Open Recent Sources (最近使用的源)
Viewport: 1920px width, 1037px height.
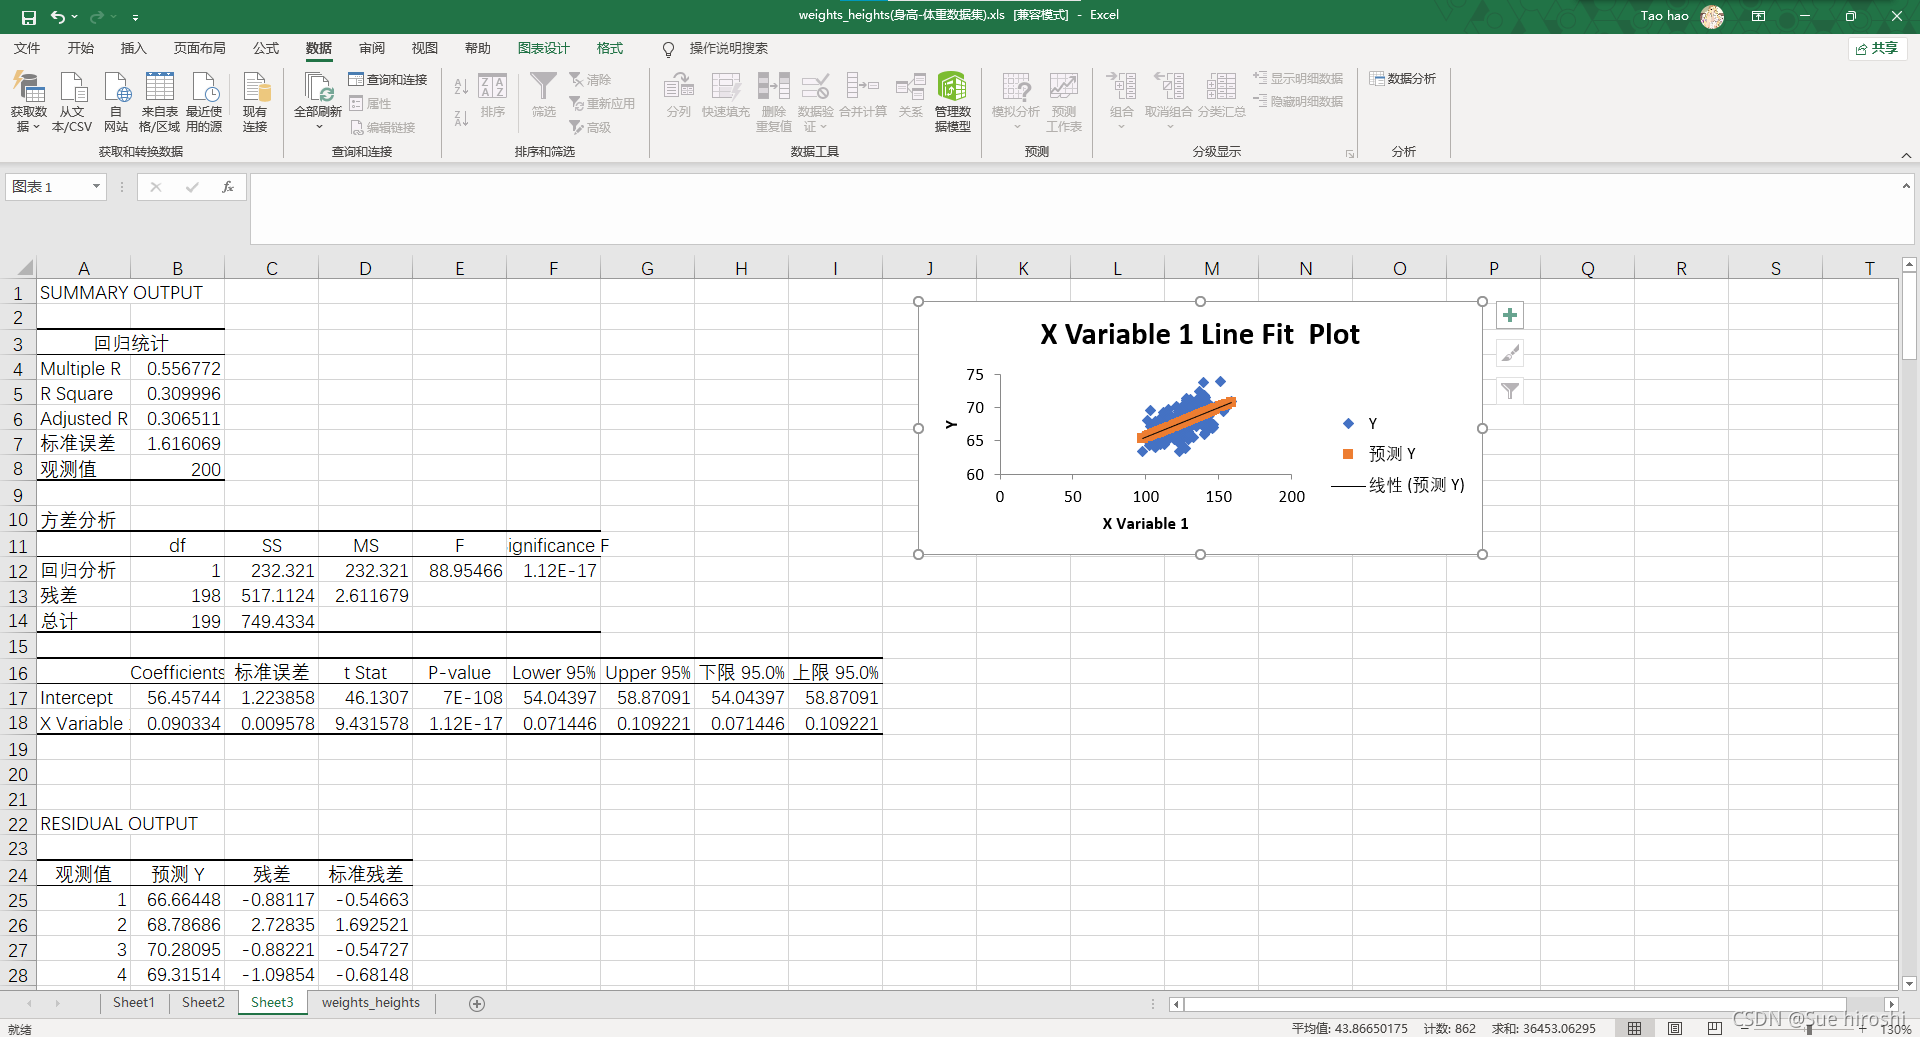[x=204, y=101]
